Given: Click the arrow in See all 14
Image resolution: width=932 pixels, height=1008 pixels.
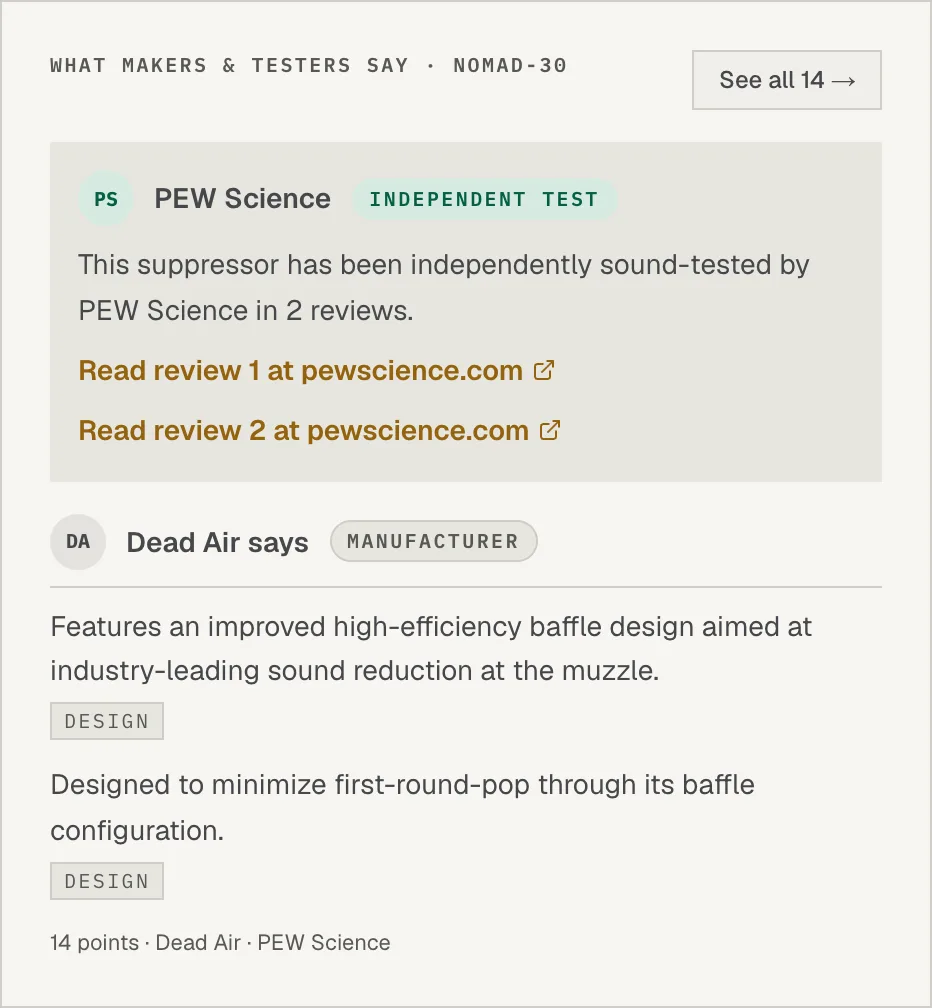Looking at the screenshot, I should (x=843, y=81).
